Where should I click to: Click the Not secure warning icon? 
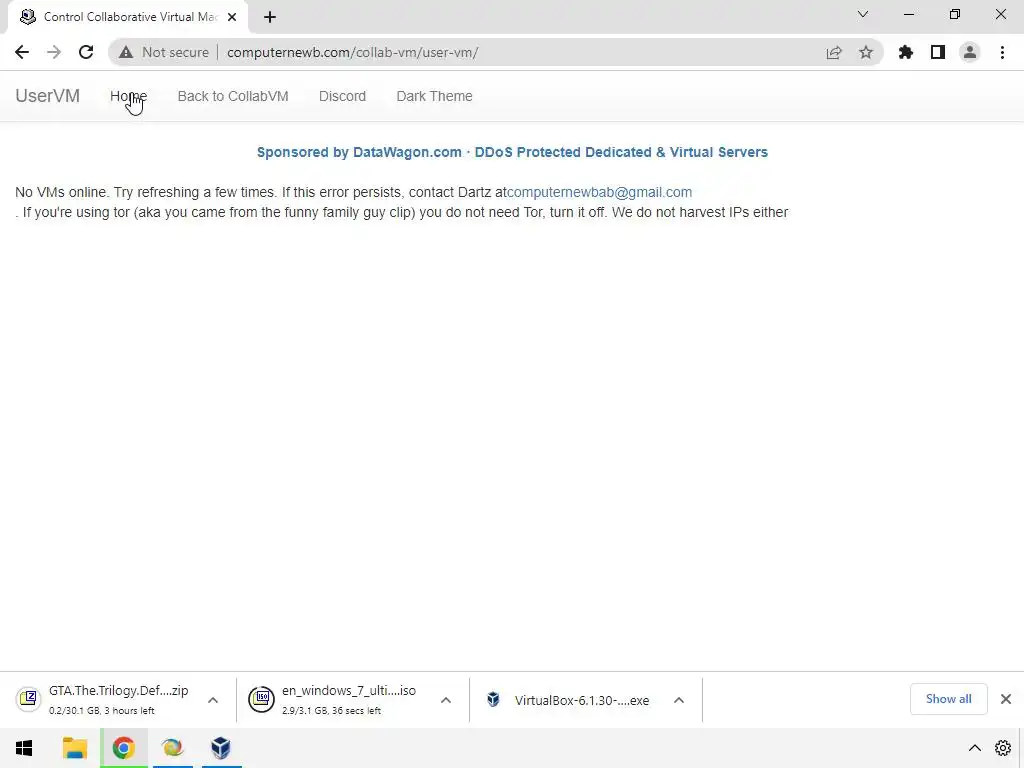pos(126,52)
